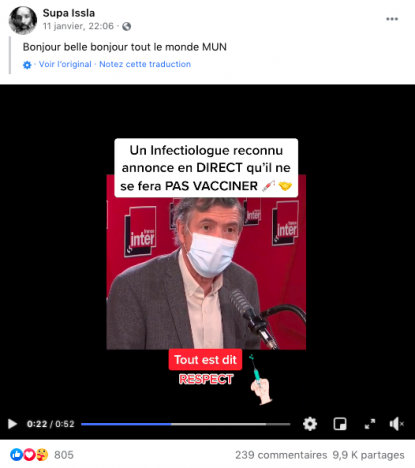Open video settings gear
This screenshot has width=415, height=468.
tap(310, 424)
